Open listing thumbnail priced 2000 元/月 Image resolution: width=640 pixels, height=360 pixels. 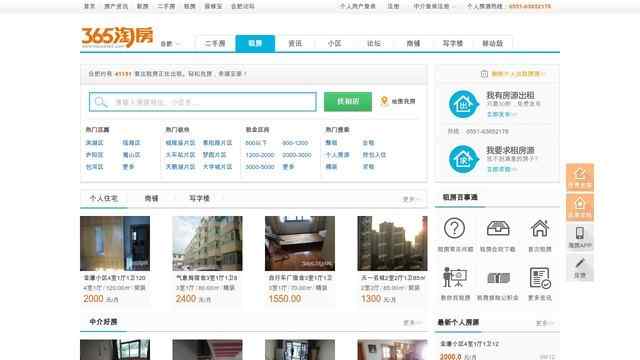coord(115,243)
